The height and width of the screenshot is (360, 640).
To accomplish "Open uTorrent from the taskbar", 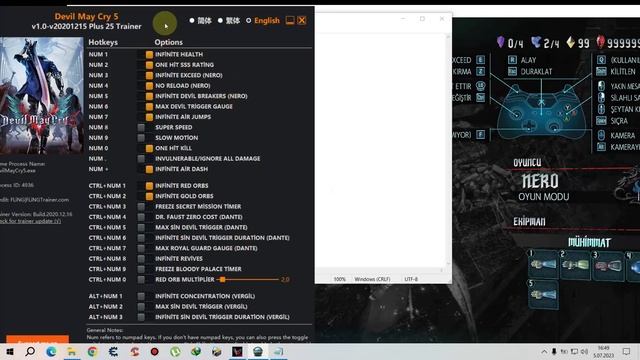I will [176, 351].
